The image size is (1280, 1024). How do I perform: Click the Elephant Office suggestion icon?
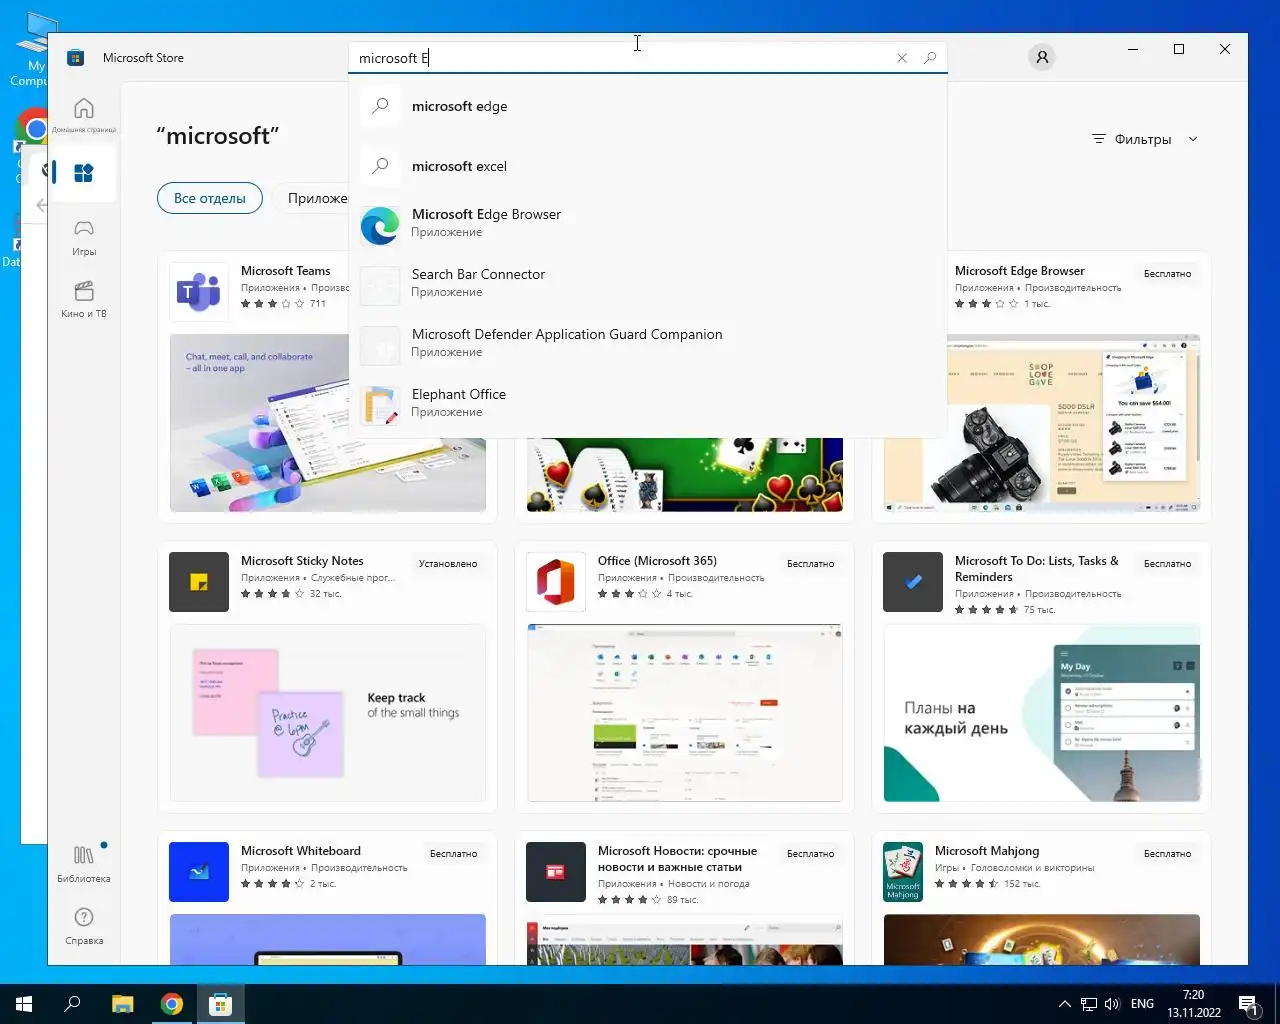[x=380, y=406]
